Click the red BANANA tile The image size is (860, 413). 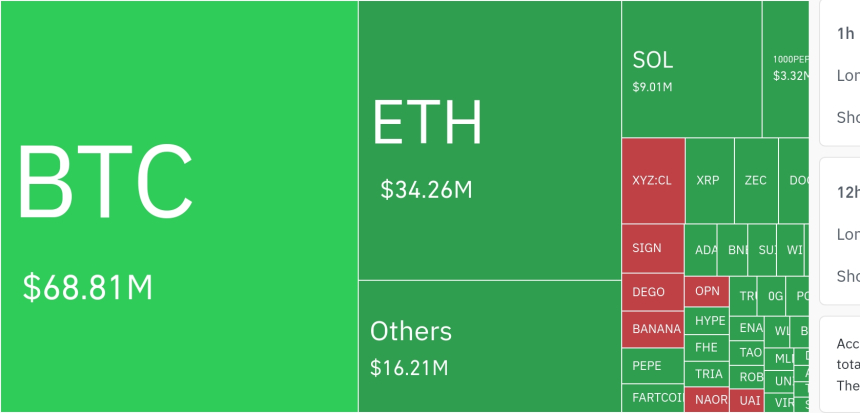point(653,329)
